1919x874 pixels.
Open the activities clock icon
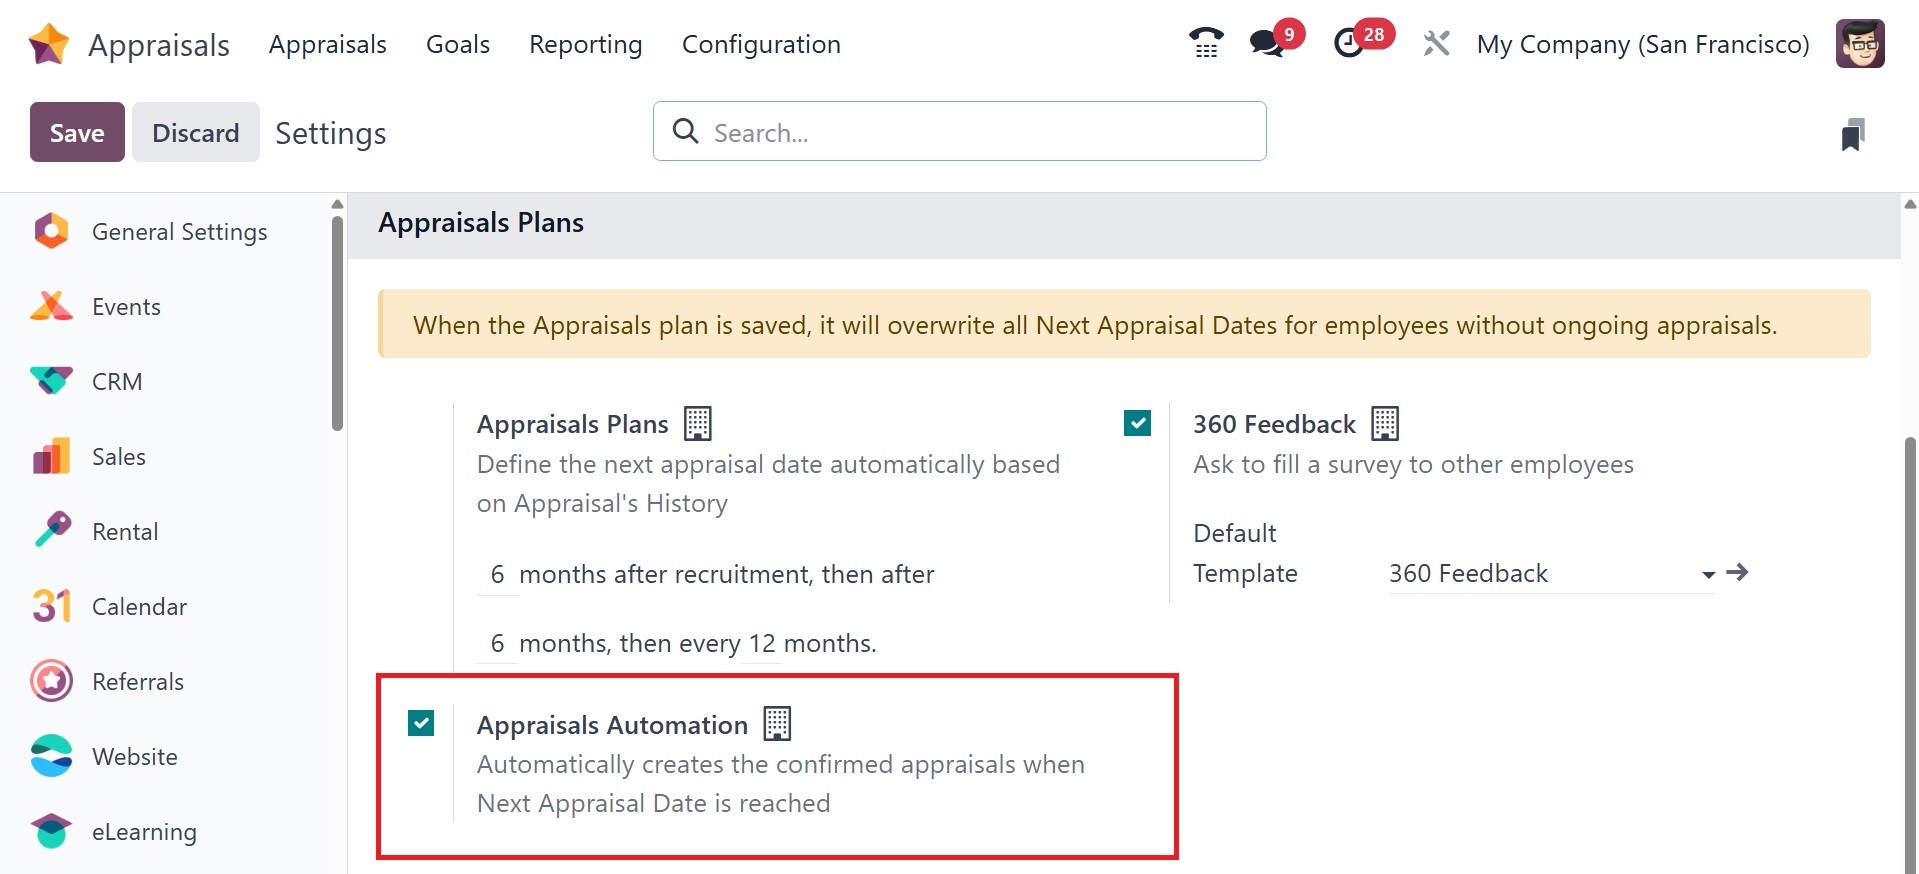click(x=1349, y=43)
